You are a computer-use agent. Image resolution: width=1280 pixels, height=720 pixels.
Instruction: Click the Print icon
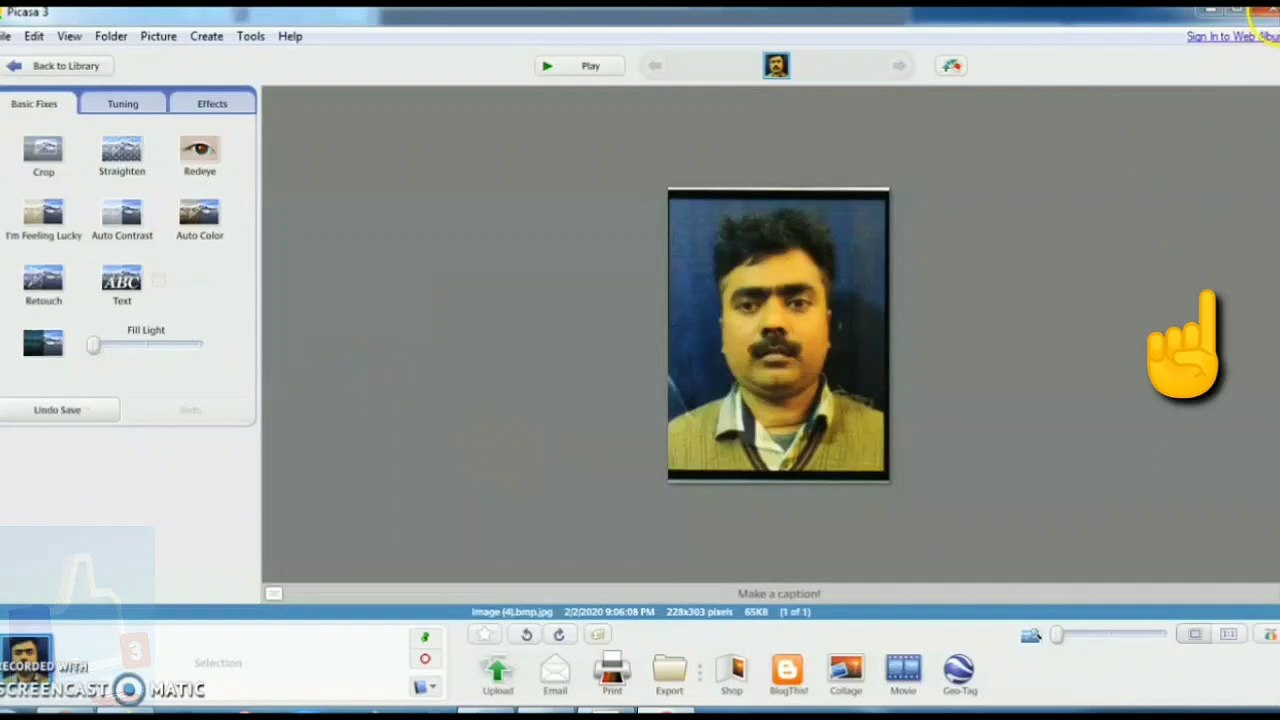click(612, 670)
